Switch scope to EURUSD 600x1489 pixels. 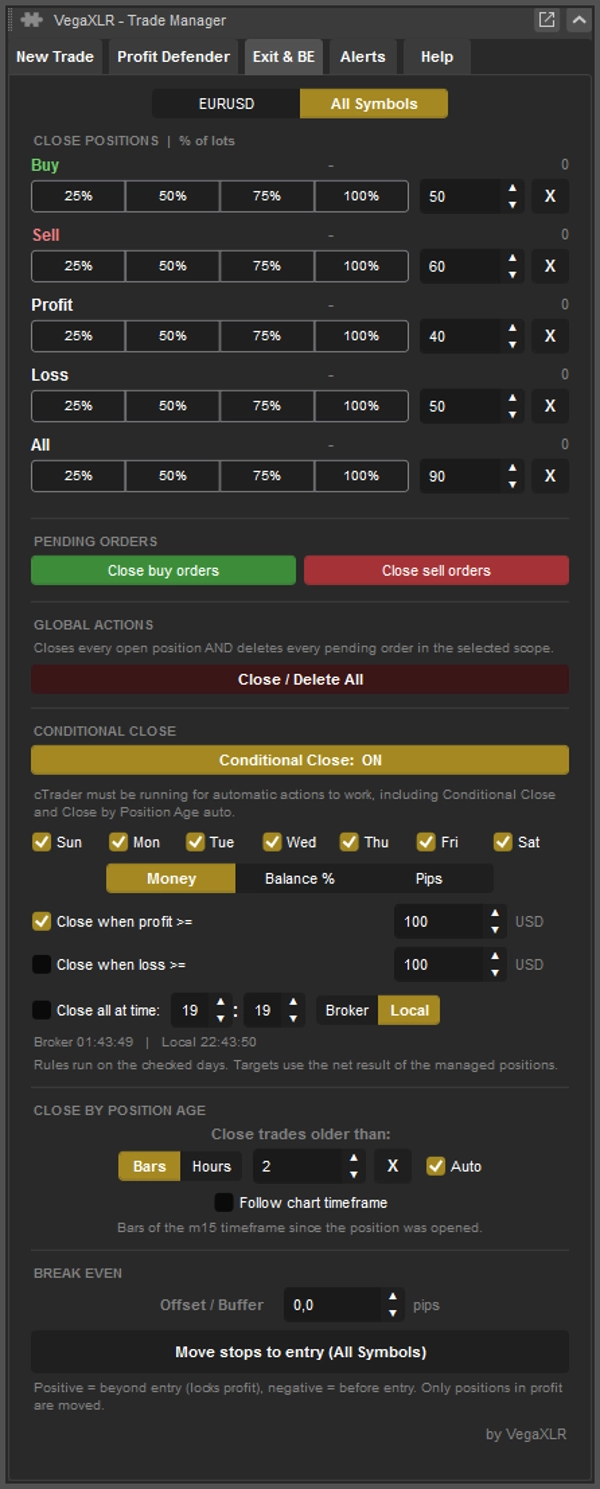[x=226, y=104]
